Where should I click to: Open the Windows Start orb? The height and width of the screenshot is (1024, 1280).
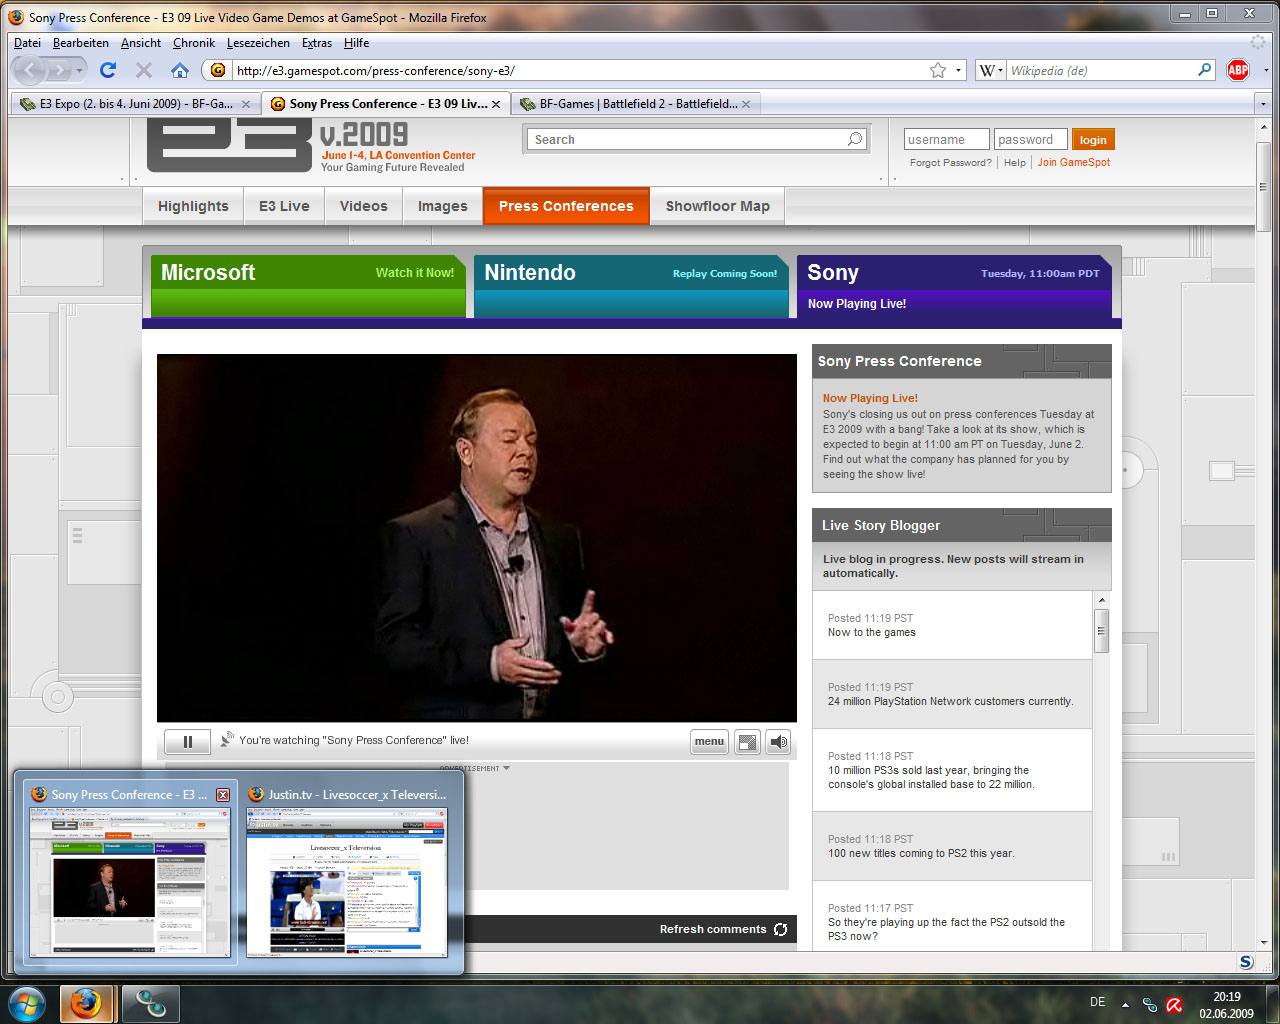pos(27,1003)
